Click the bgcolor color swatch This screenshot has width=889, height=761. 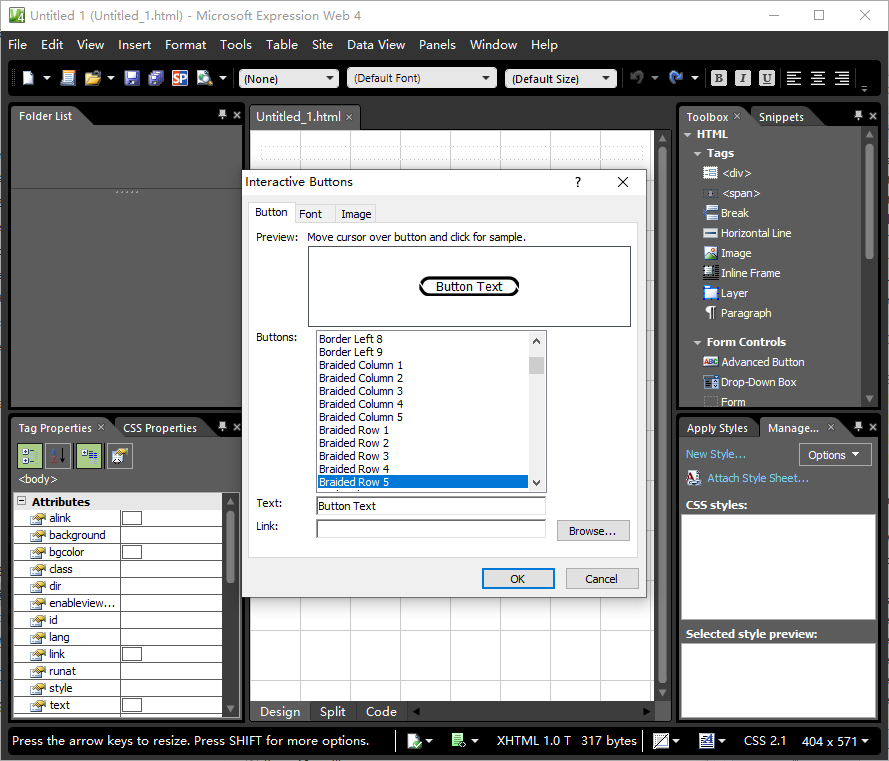(131, 552)
